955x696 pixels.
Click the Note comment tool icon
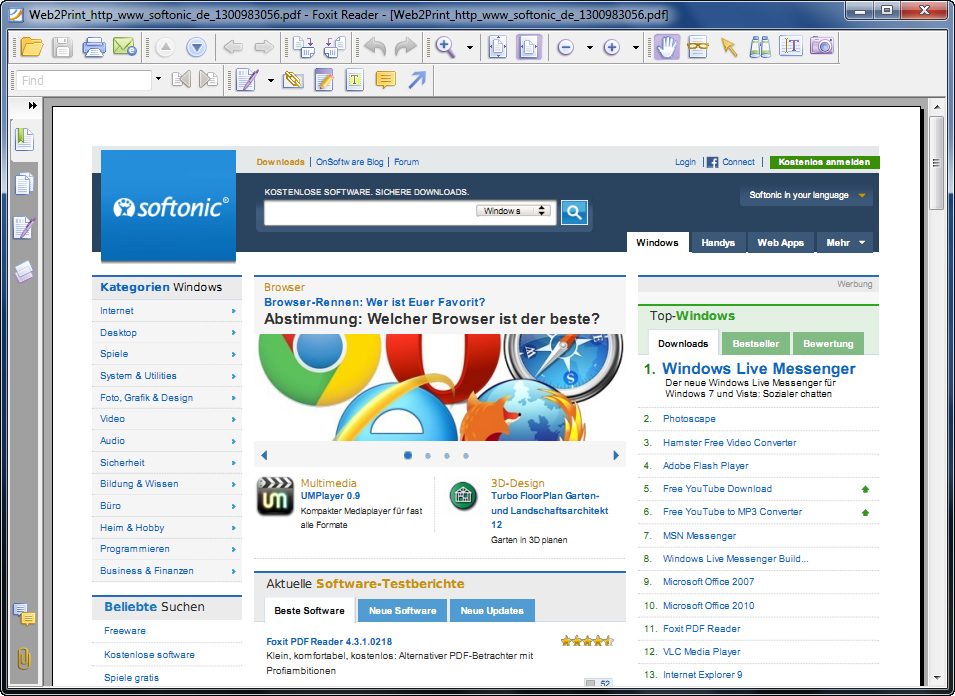(x=386, y=80)
